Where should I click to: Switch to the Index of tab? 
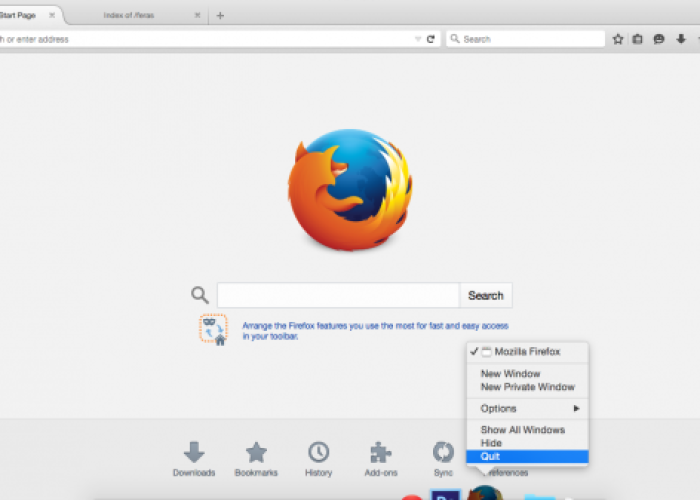click(129, 15)
